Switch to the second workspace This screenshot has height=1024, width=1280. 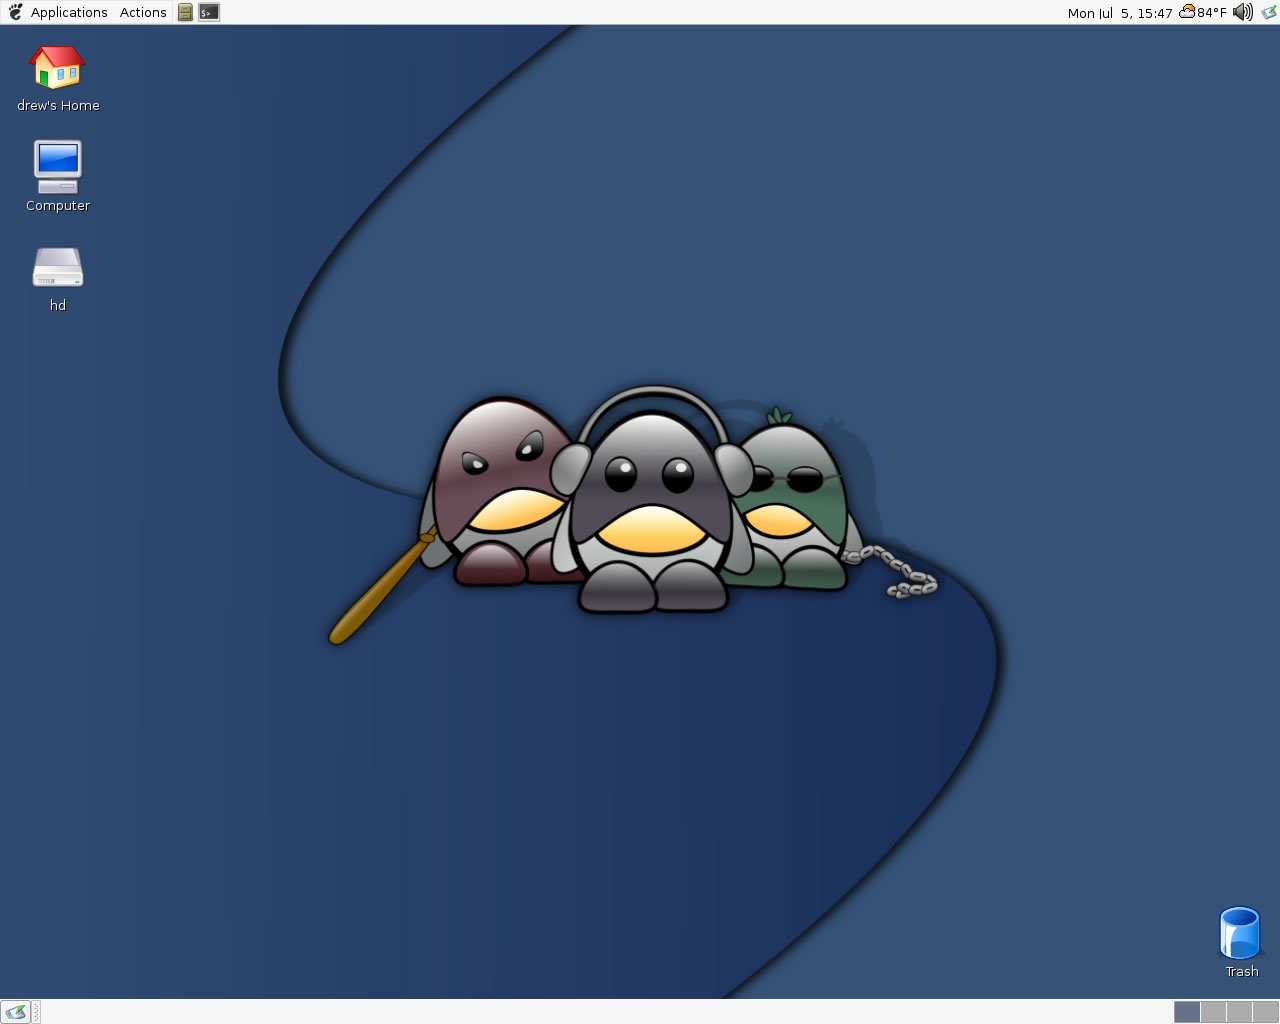point(1213,1012)
